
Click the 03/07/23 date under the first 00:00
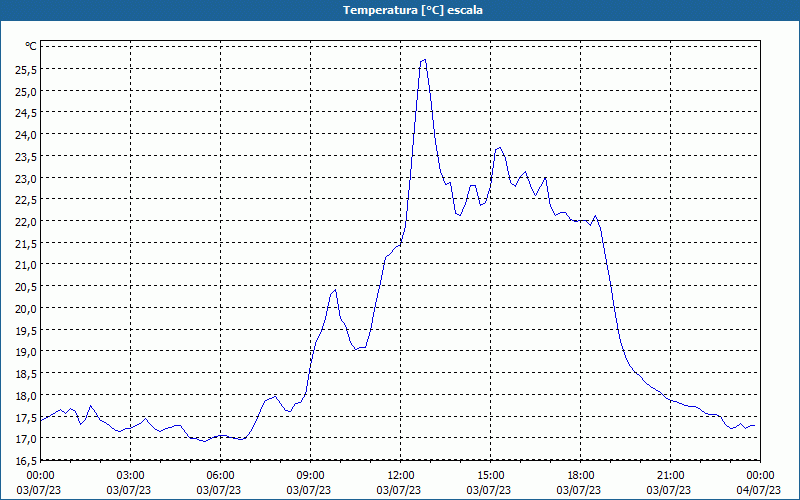pos(39,490)
